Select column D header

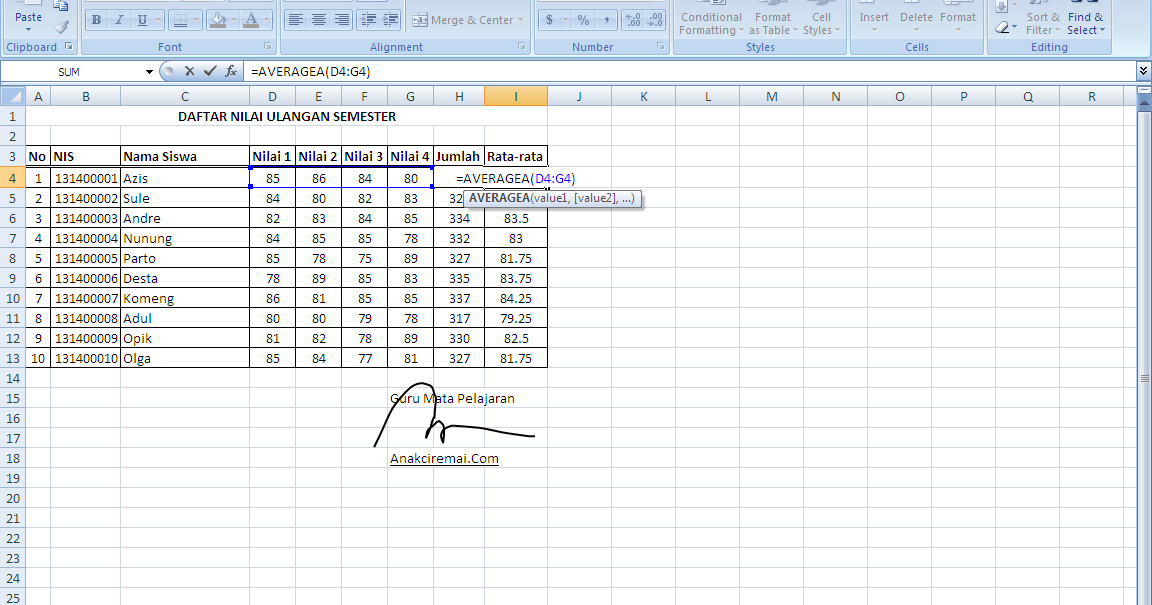point(273,96)
